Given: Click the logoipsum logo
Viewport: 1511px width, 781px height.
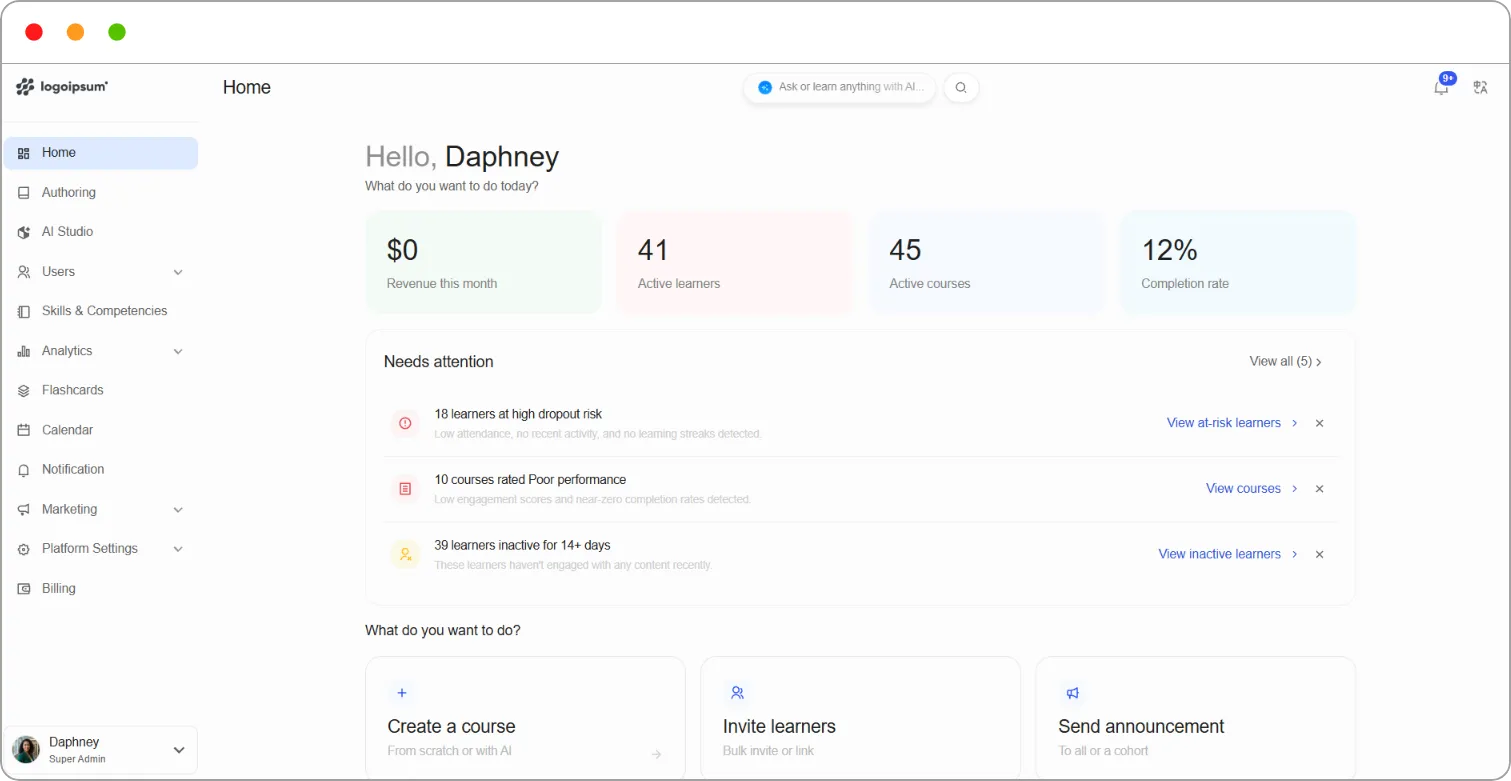Looking at the screenshot, I should (x=62, y=87).
